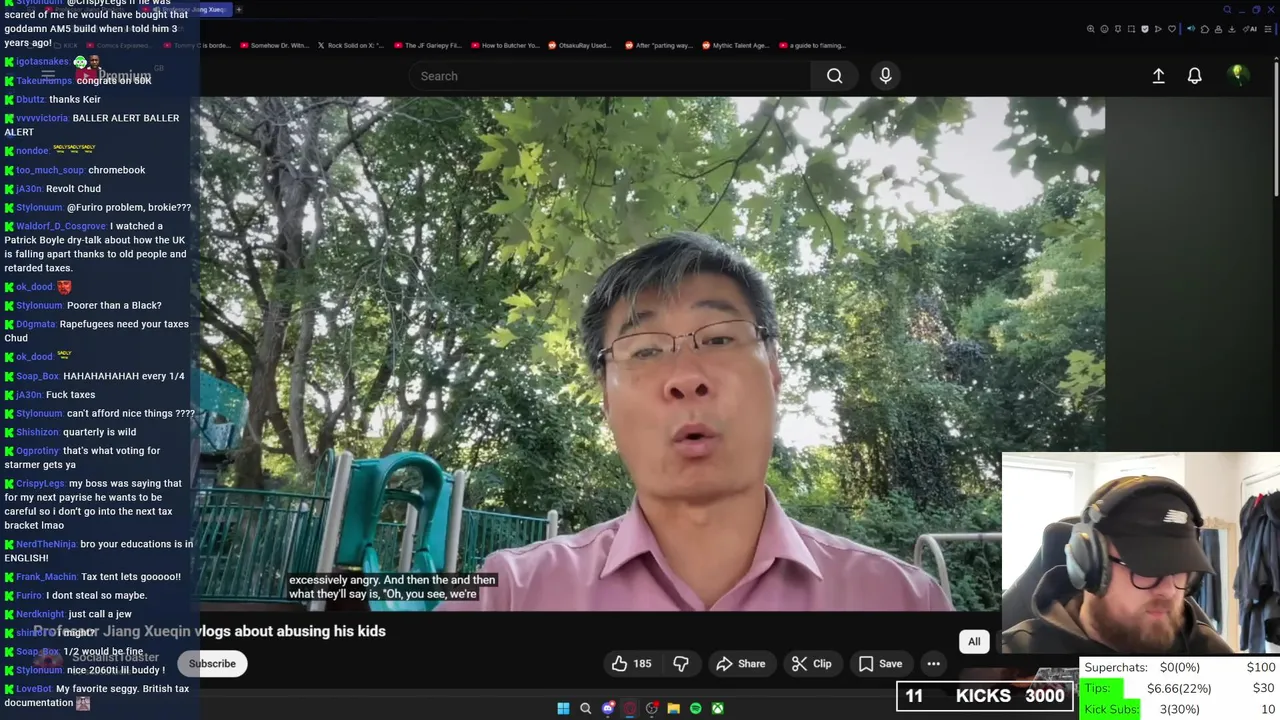Screen dimensions: 1280x720
Task: Open 'a guide to flaming...' bookmark
Action: 811,45
